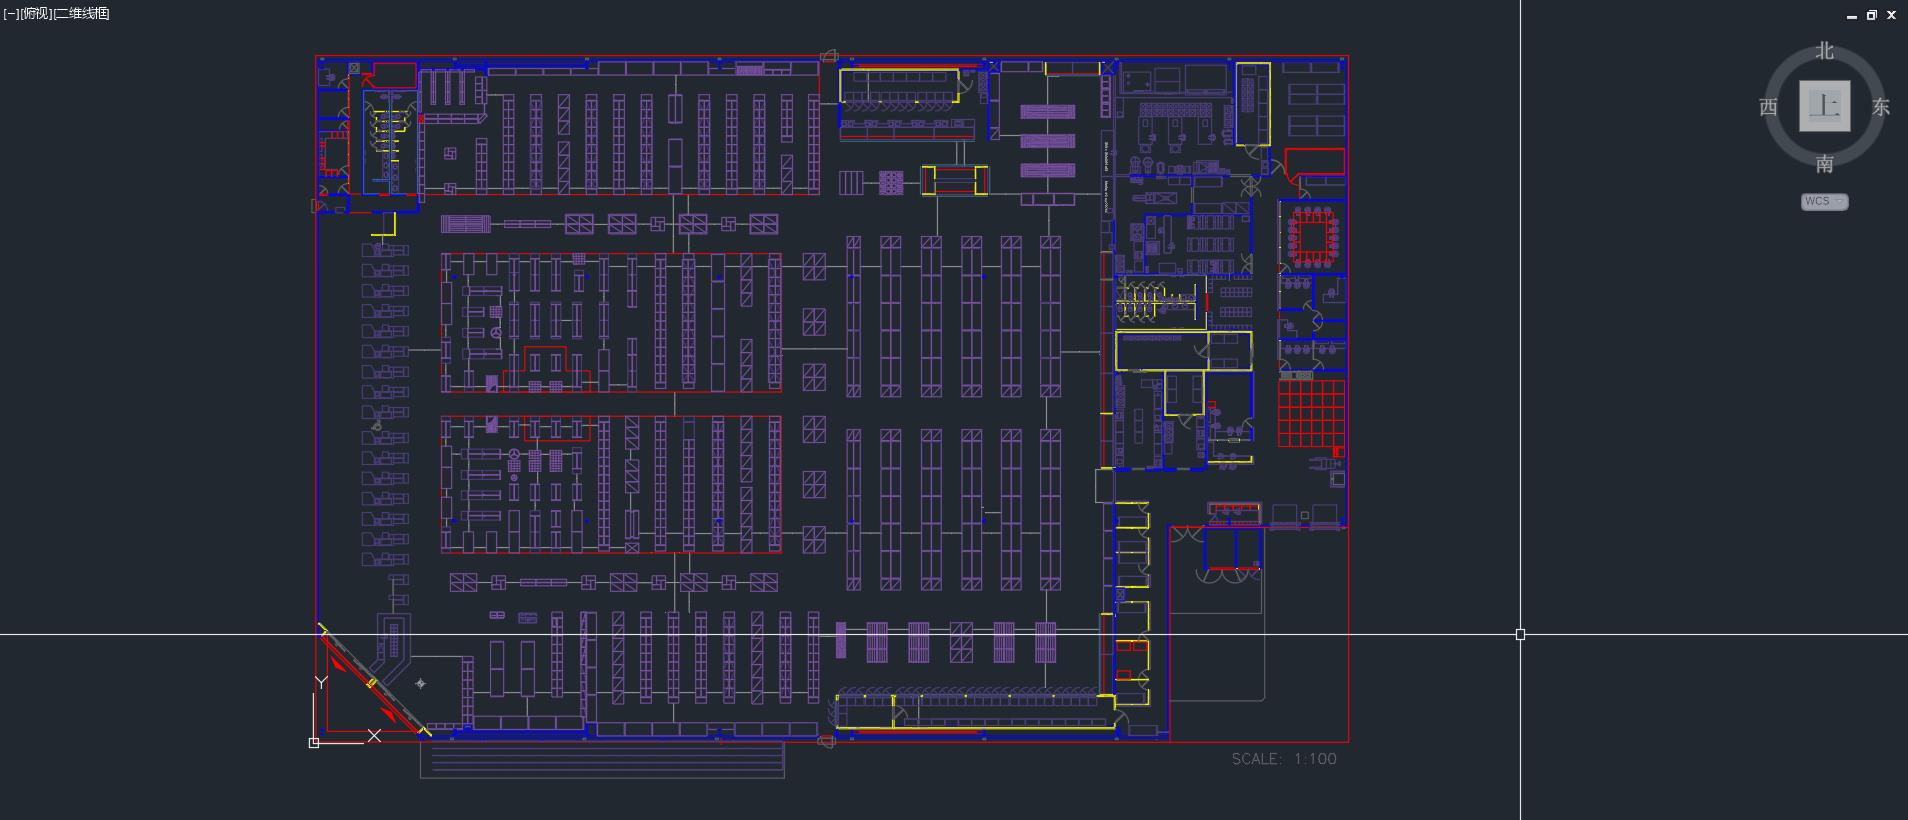Click the small star symbol near the diagonal entrance
The height and width of the screenshot is (820, 1908).
(421, 684)
